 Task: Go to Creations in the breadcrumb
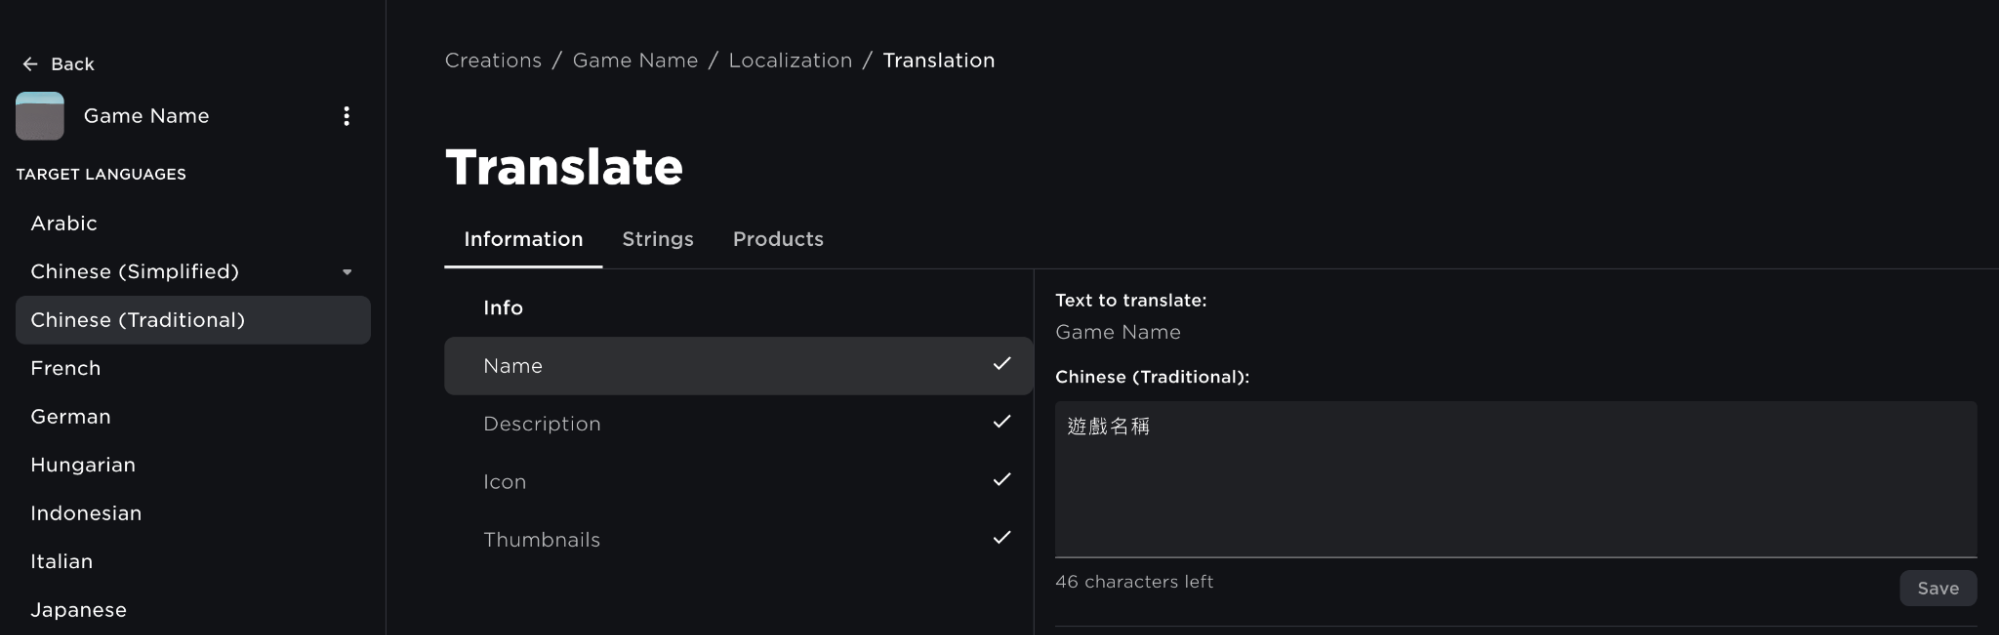[493, 60]
